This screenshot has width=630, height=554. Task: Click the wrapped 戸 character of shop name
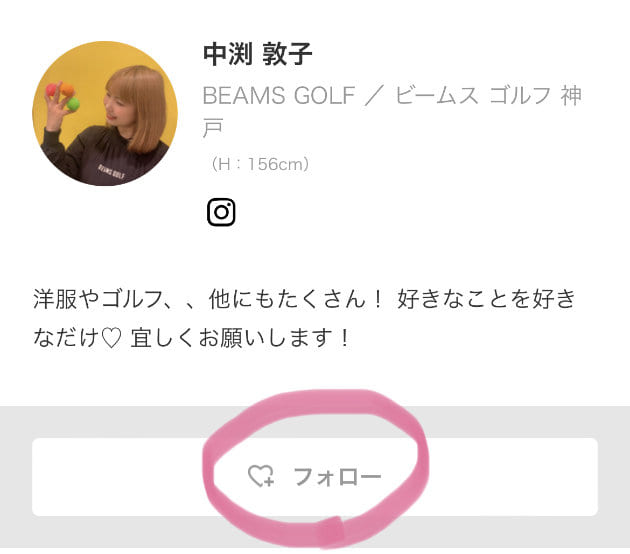point(213,128)
